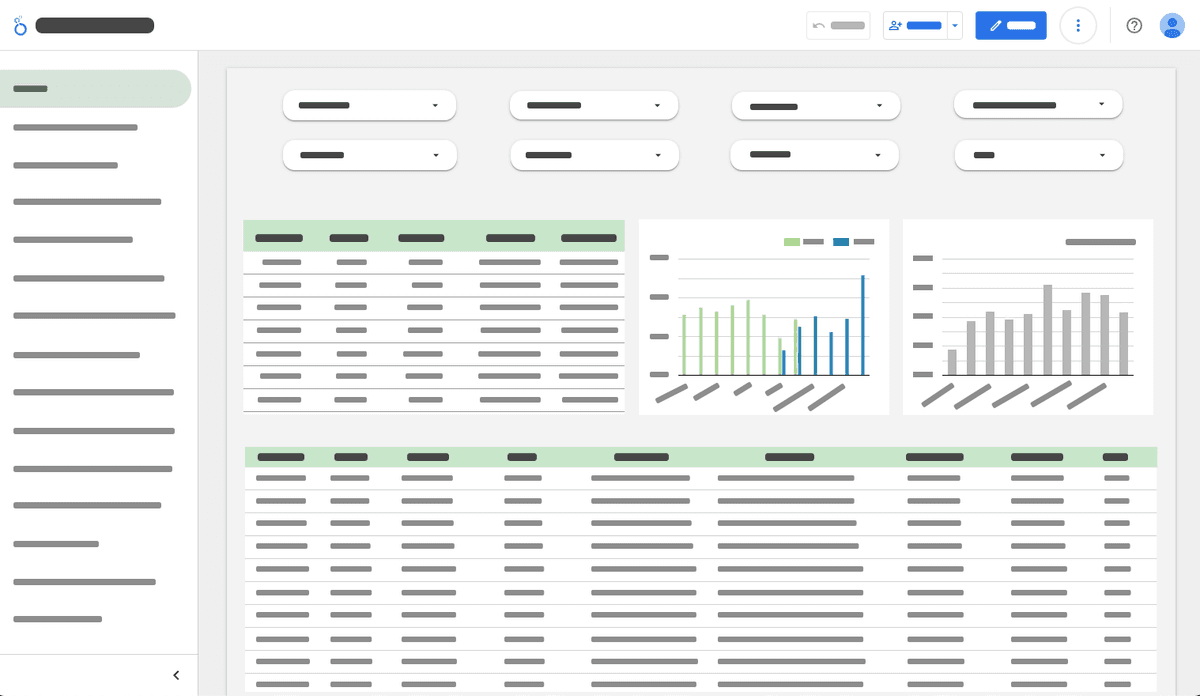Click the user account avatar
Screen dimensions: 1200x696
coord(1172,26)
